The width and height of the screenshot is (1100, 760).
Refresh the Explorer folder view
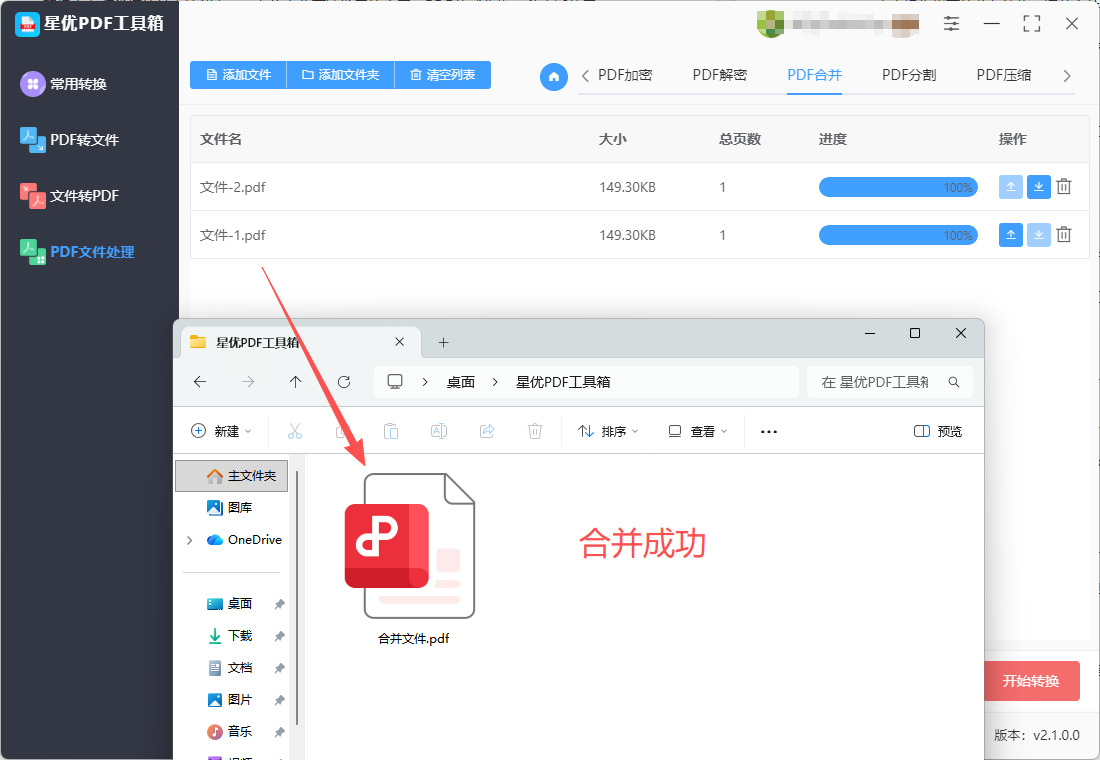[x=344, y=382]
